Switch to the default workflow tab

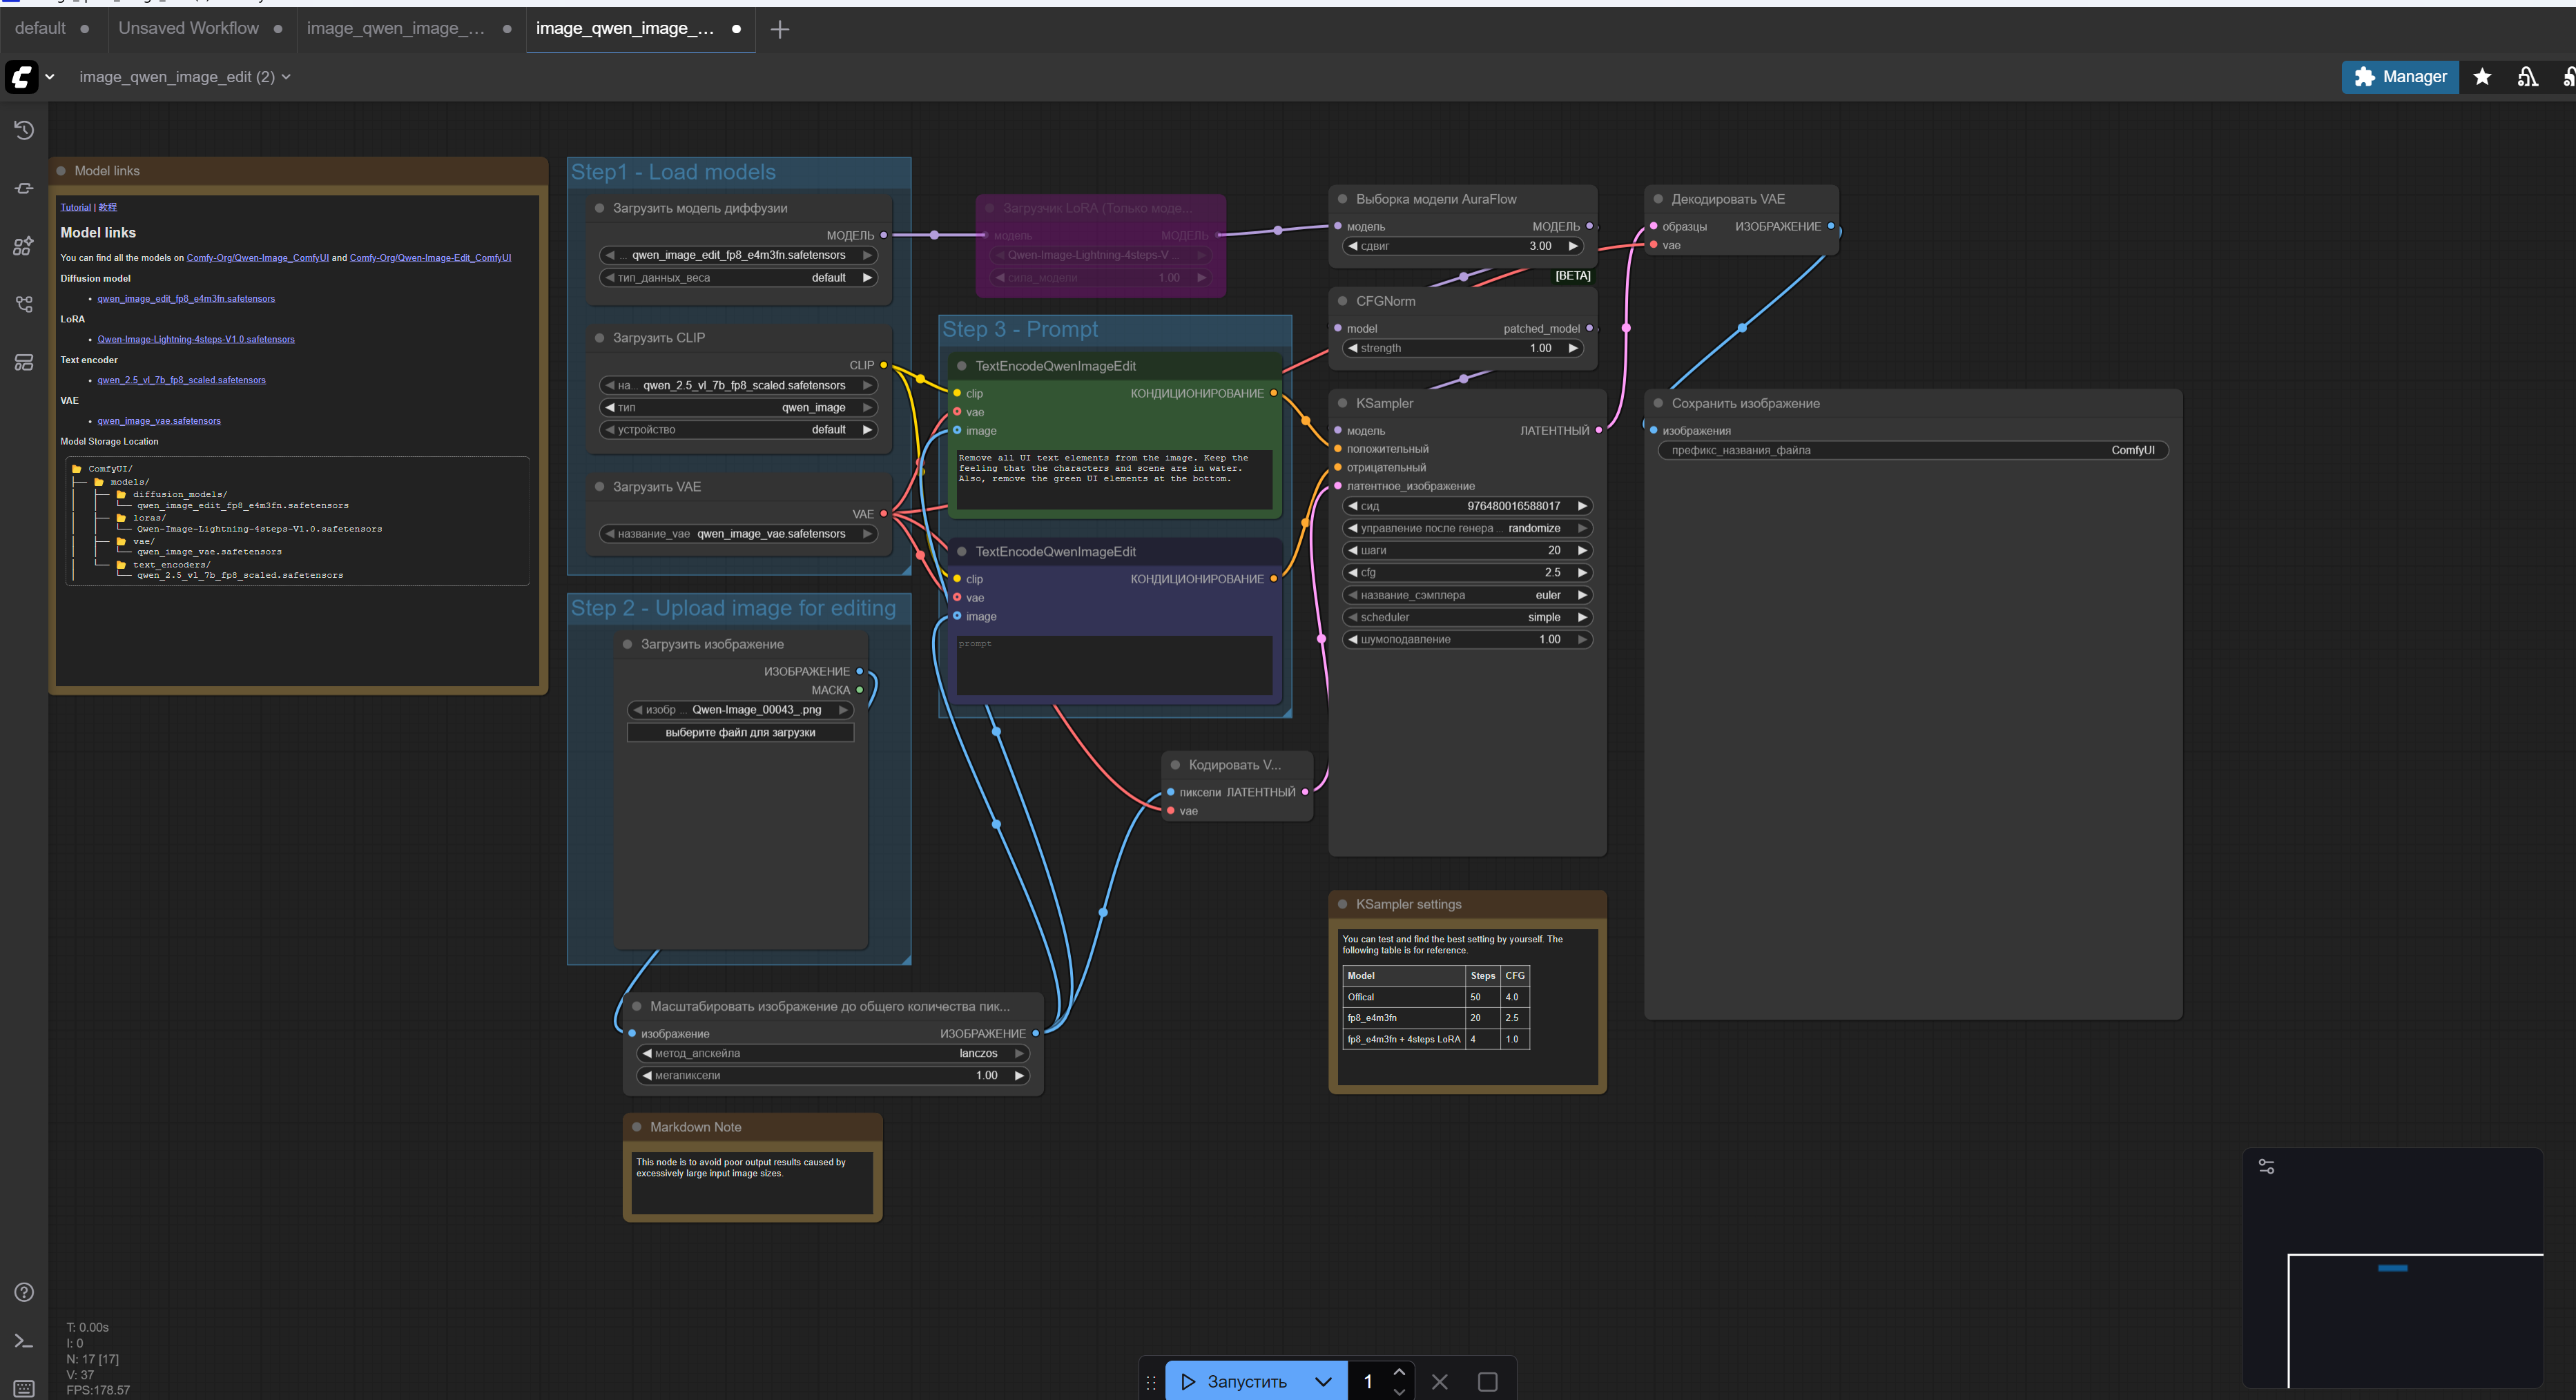pyautogui.click(x=40, y=28)
